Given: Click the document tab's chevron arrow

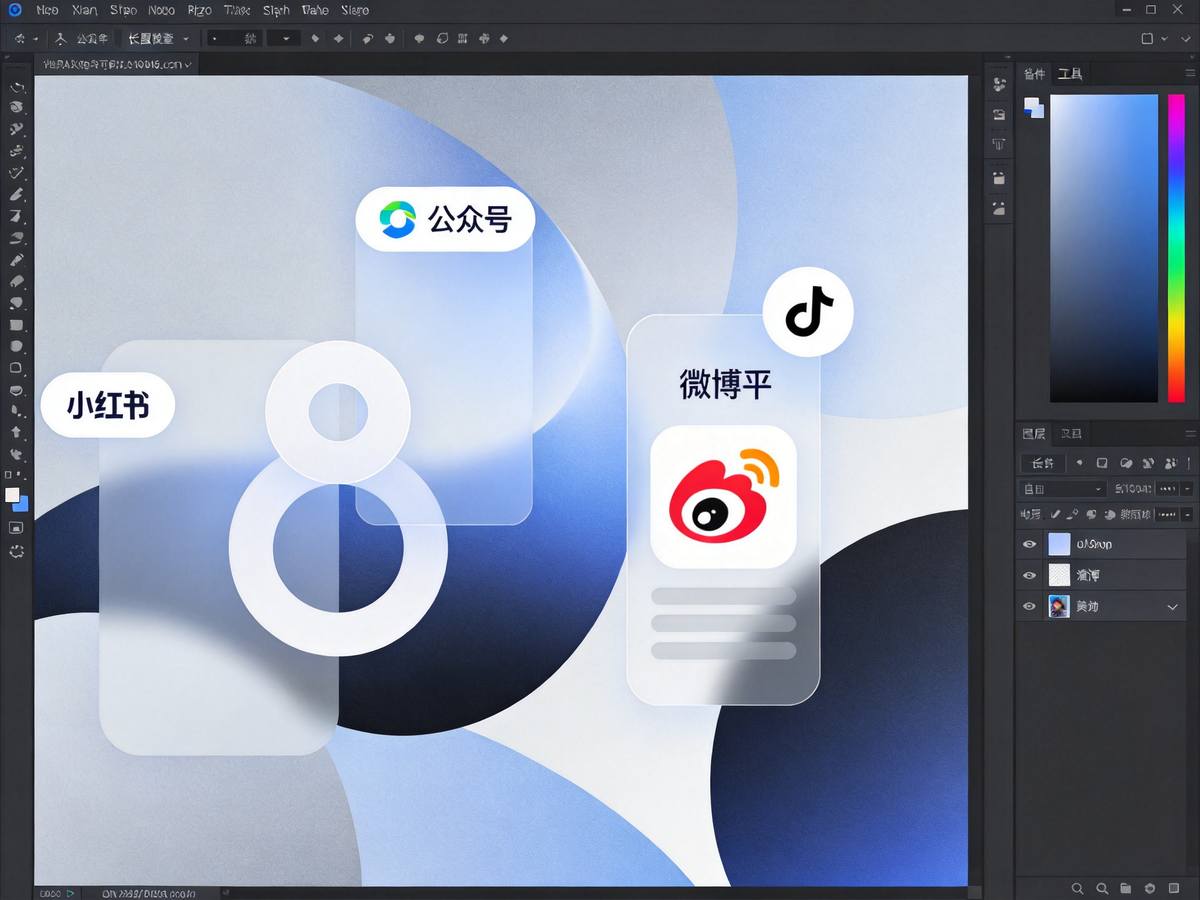Looking at the screenshot, I should pos(188,65).
